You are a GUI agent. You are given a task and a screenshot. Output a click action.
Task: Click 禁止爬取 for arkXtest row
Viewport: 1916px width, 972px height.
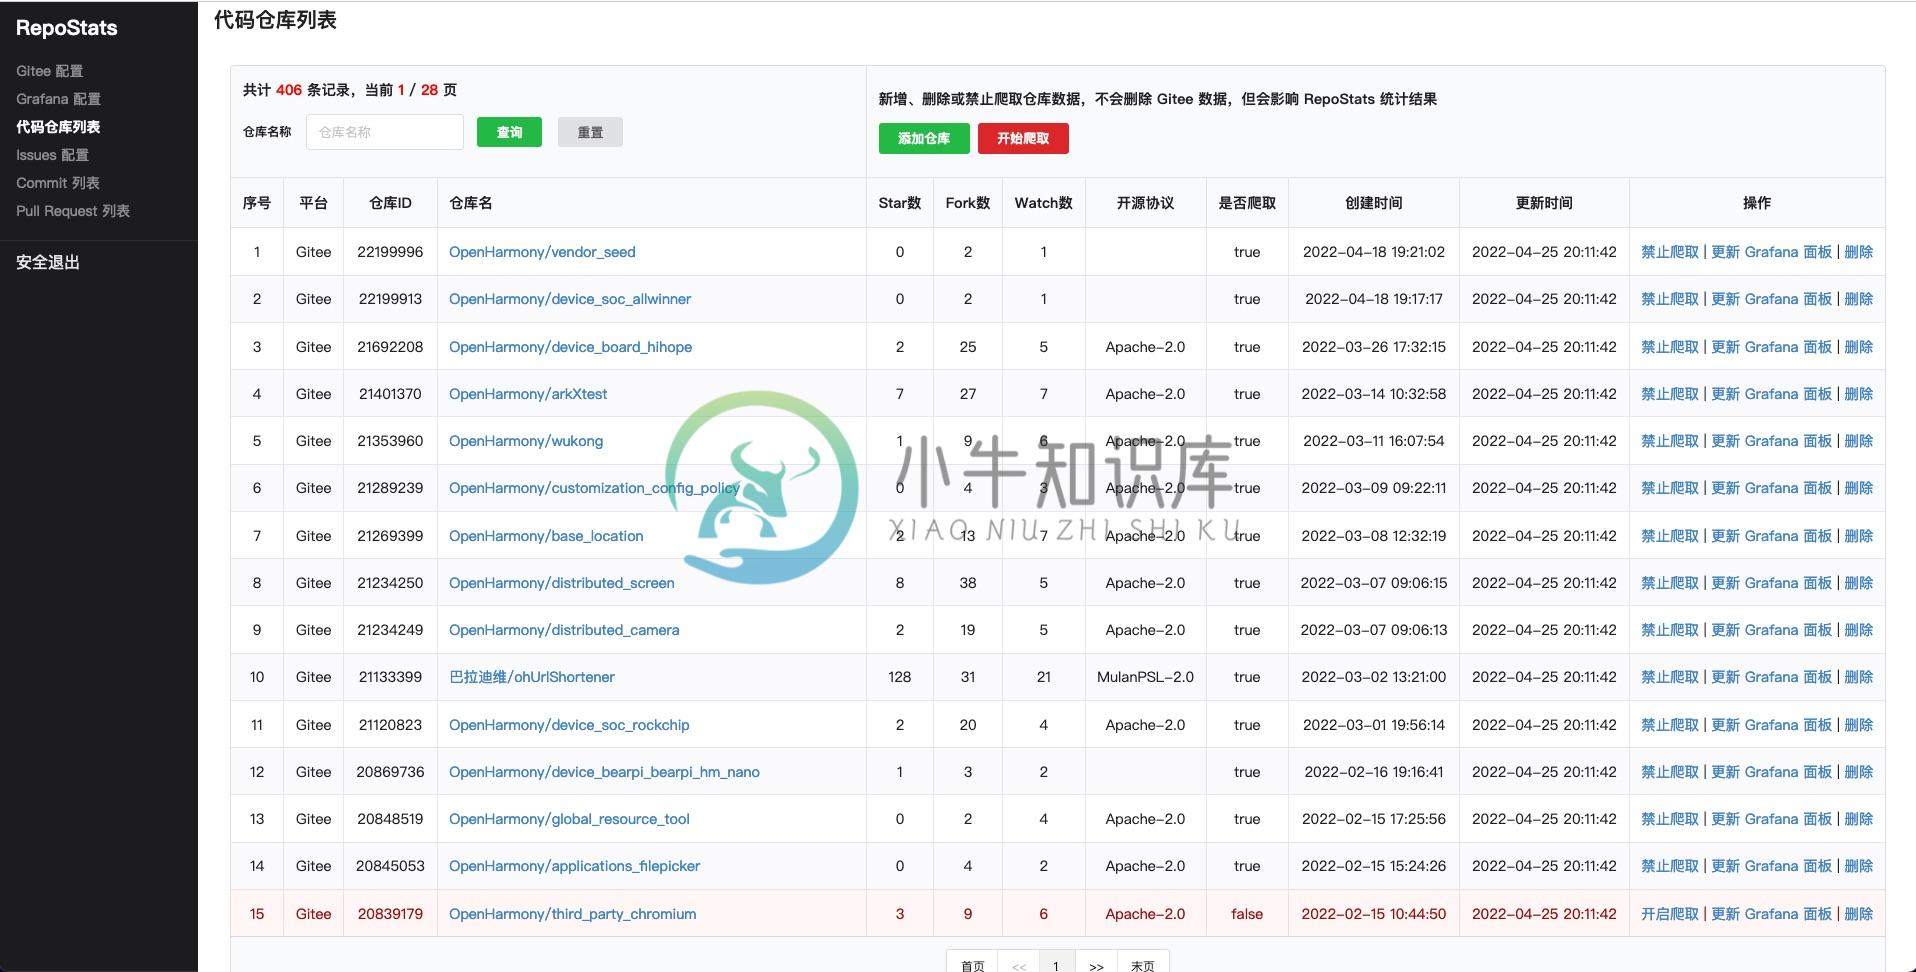pos(1670,394)
